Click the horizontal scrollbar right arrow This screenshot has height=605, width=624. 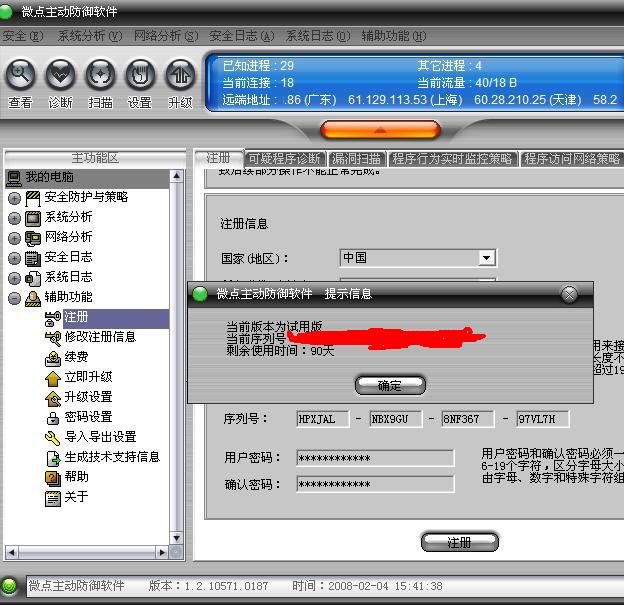(162, 552)
